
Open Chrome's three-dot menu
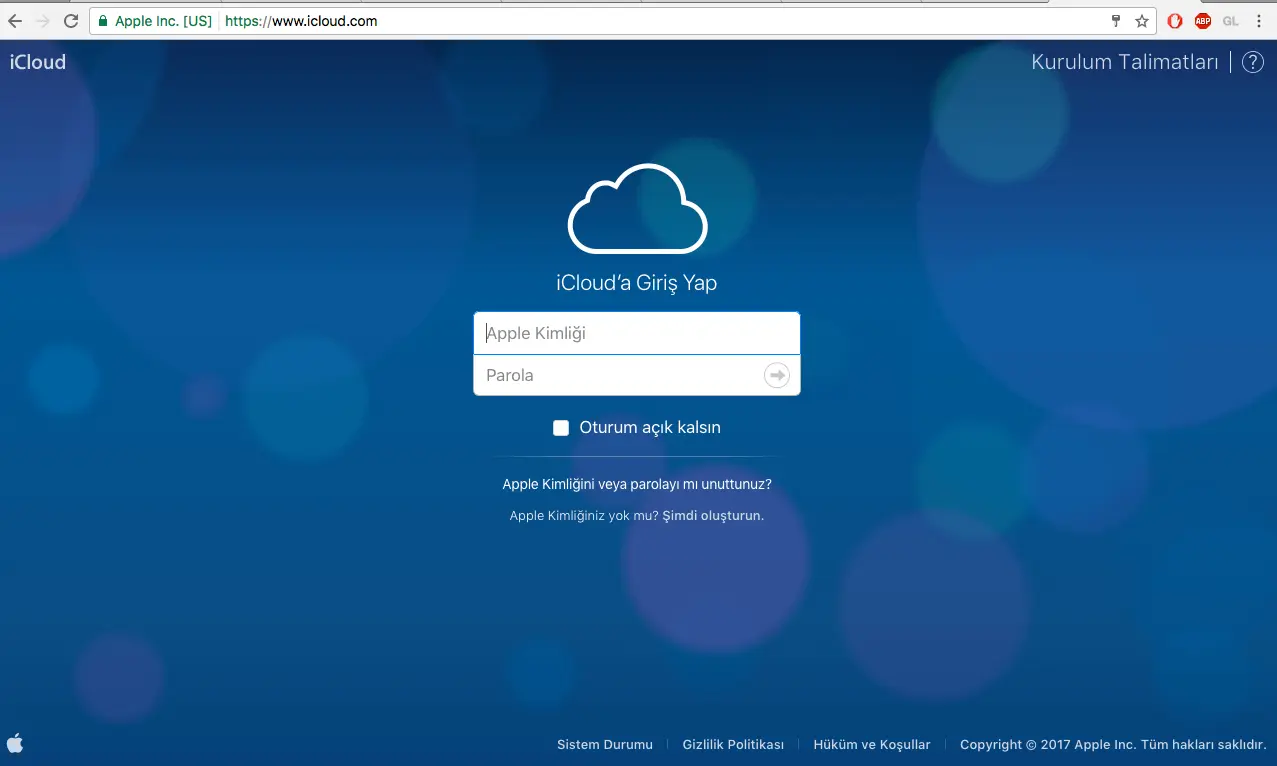pyautogui.click(x=1259, y=21)
